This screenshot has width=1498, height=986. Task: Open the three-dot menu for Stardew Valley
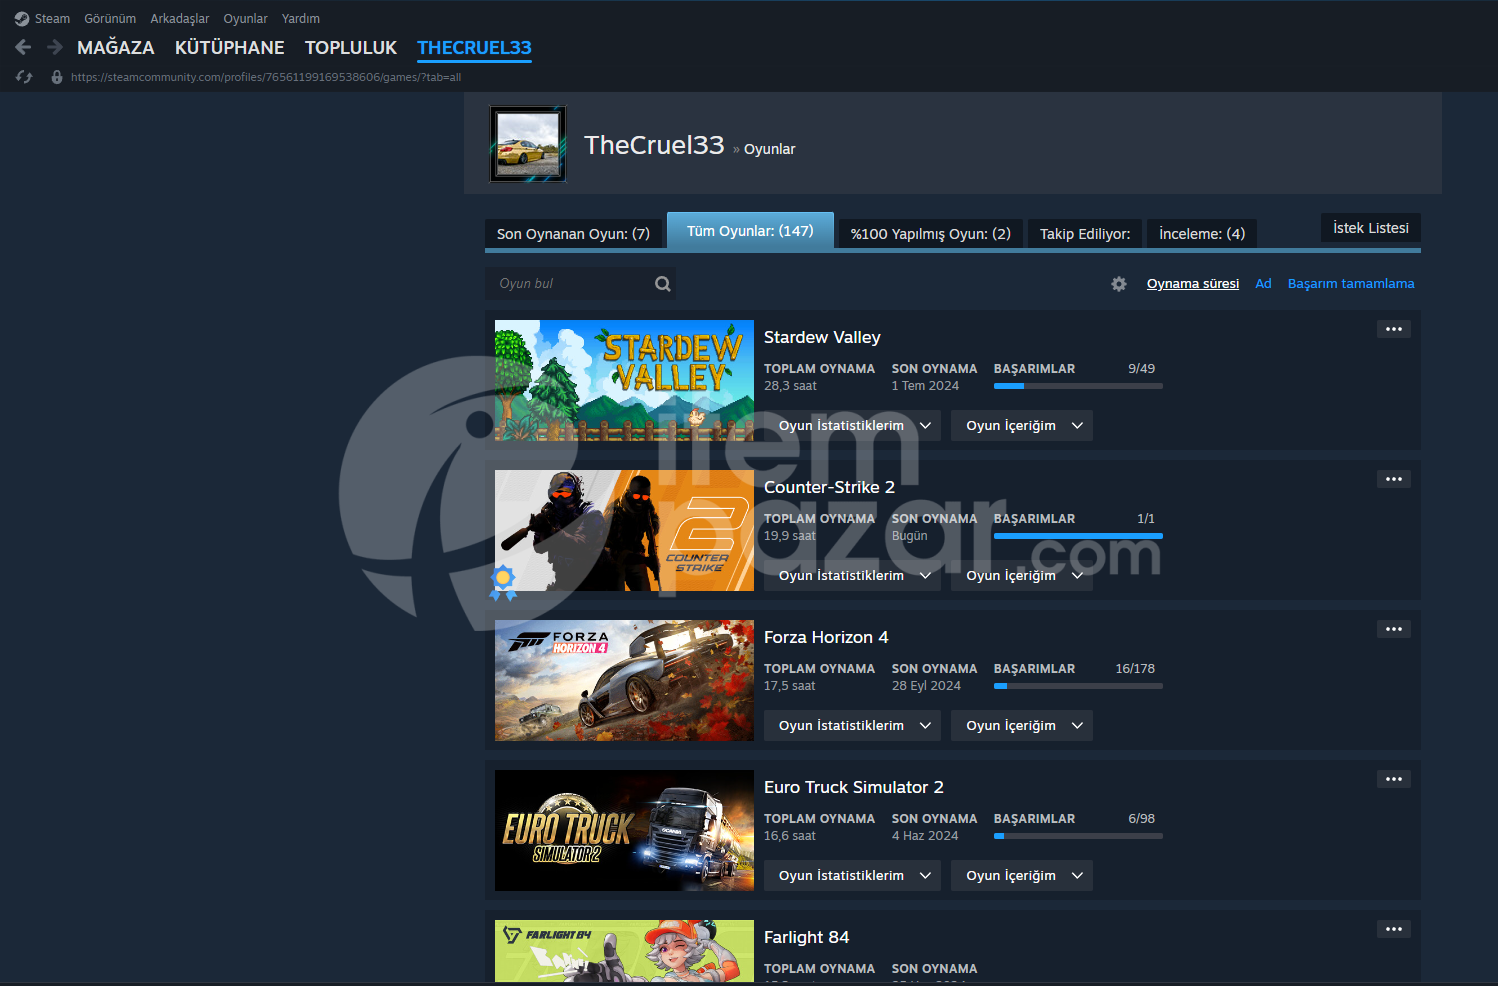1394,329
